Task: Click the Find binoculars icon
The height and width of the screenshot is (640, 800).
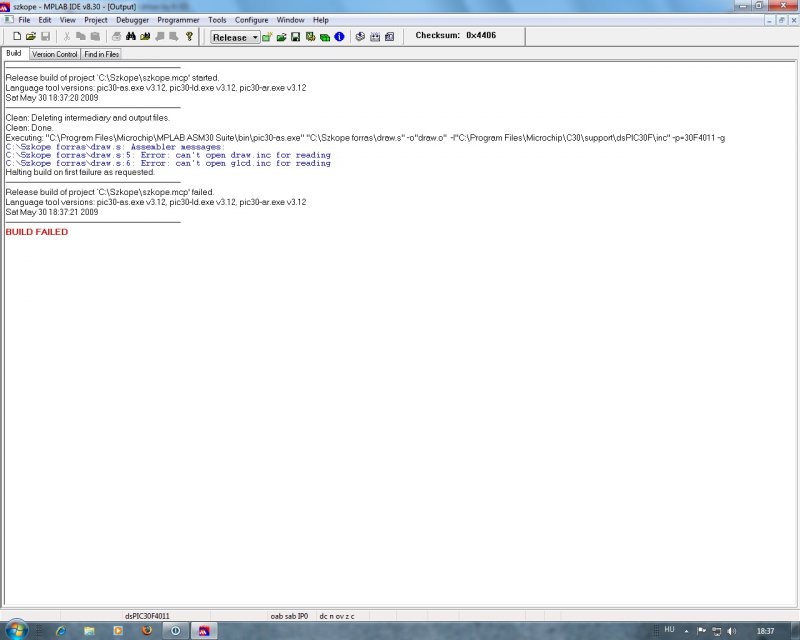Action: click(x=131, y=36)
